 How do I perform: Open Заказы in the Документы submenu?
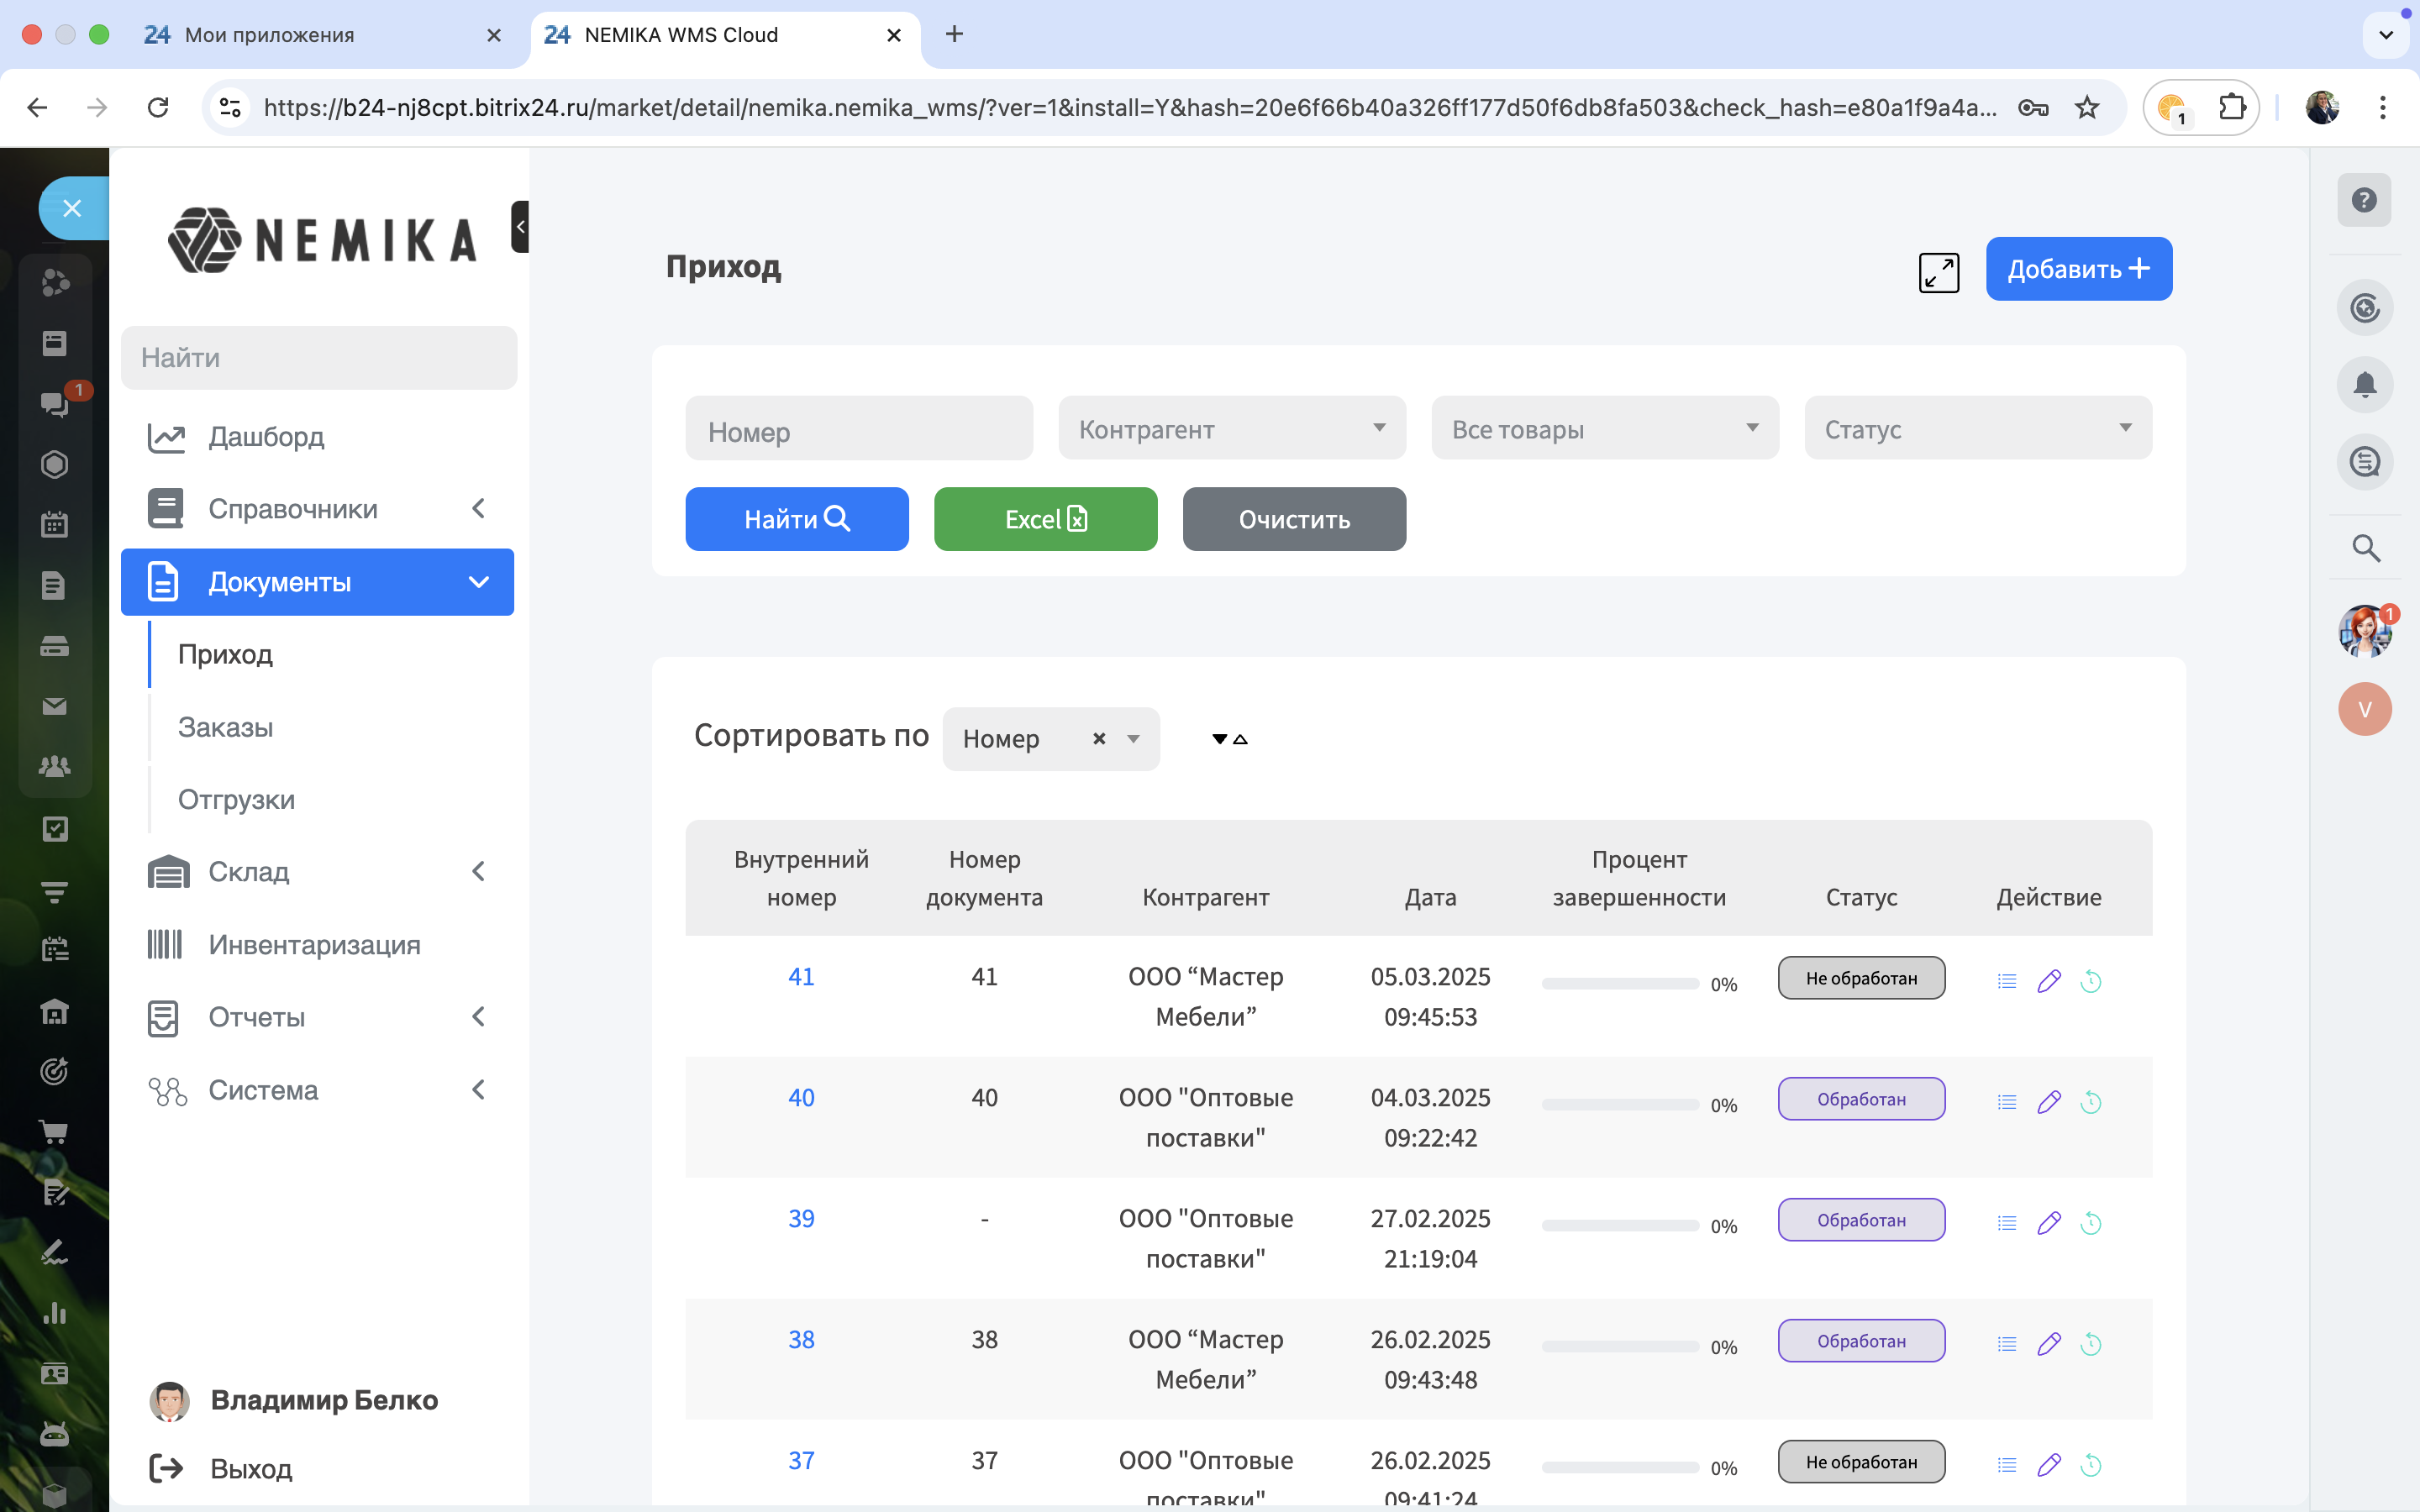click(x=225, y=727)
